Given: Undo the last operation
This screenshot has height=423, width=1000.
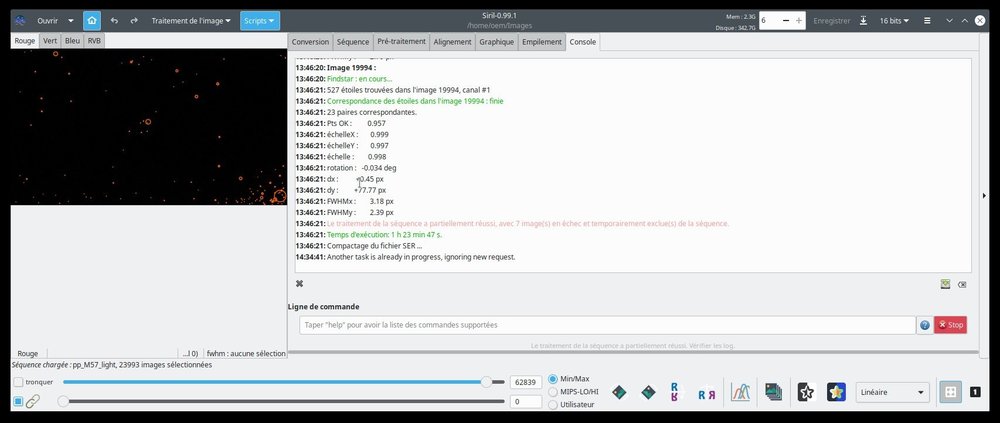Looking at the screenshot, I should point(114,20).
